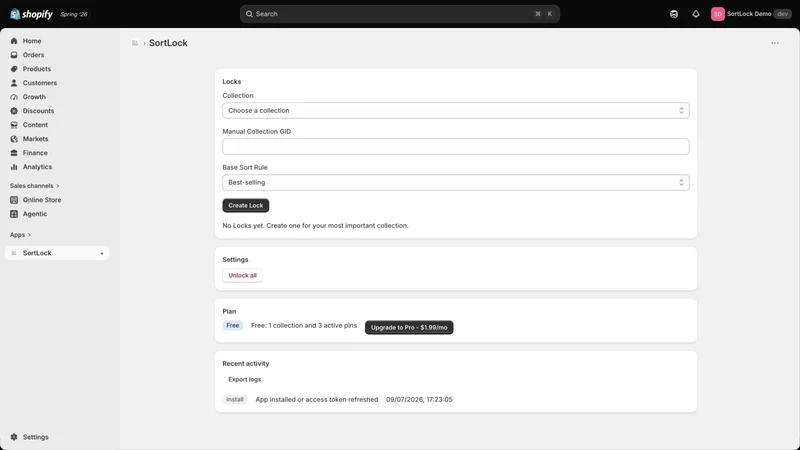Open the Choose a collection dropdown

[x=456, y=111]
